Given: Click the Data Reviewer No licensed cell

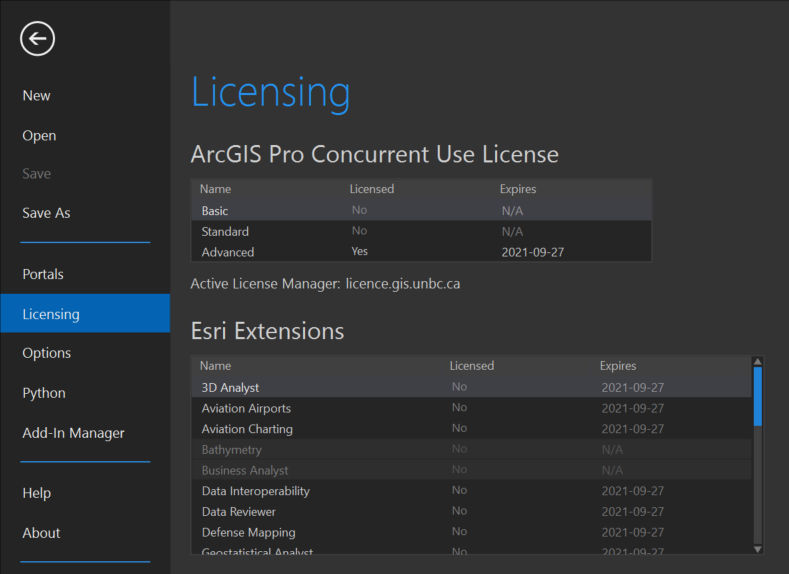Looking at the screenshot, I should (x=459, y=511).
